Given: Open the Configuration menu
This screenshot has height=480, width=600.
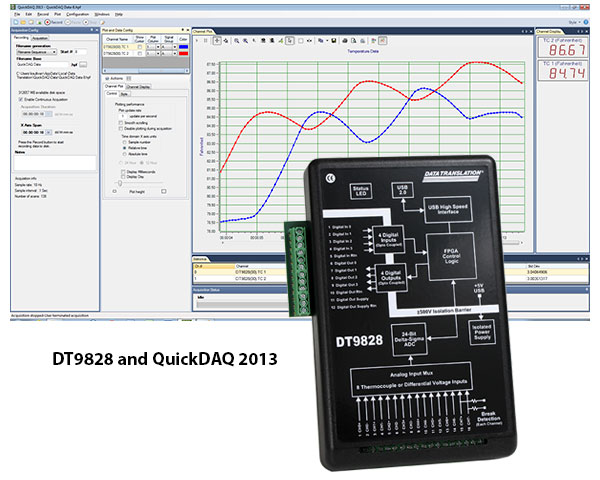Looking at the screenshot, I should pyautogui.click(x=78, y=14).
